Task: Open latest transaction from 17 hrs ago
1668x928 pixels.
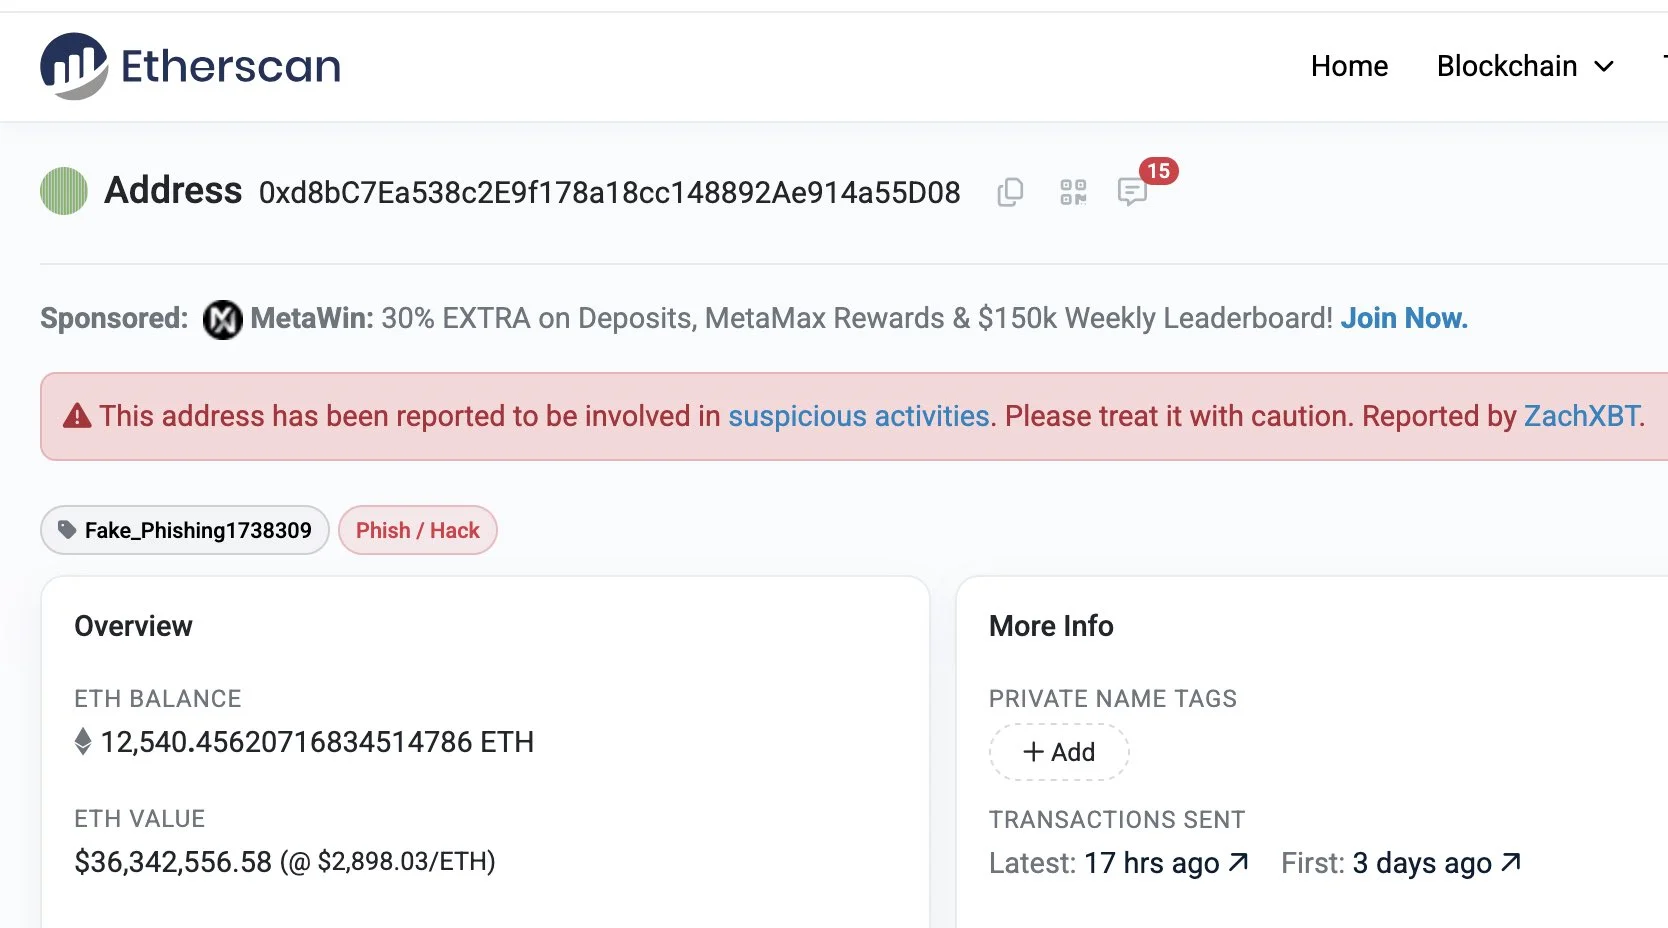Action: [x=1167, y=863]
